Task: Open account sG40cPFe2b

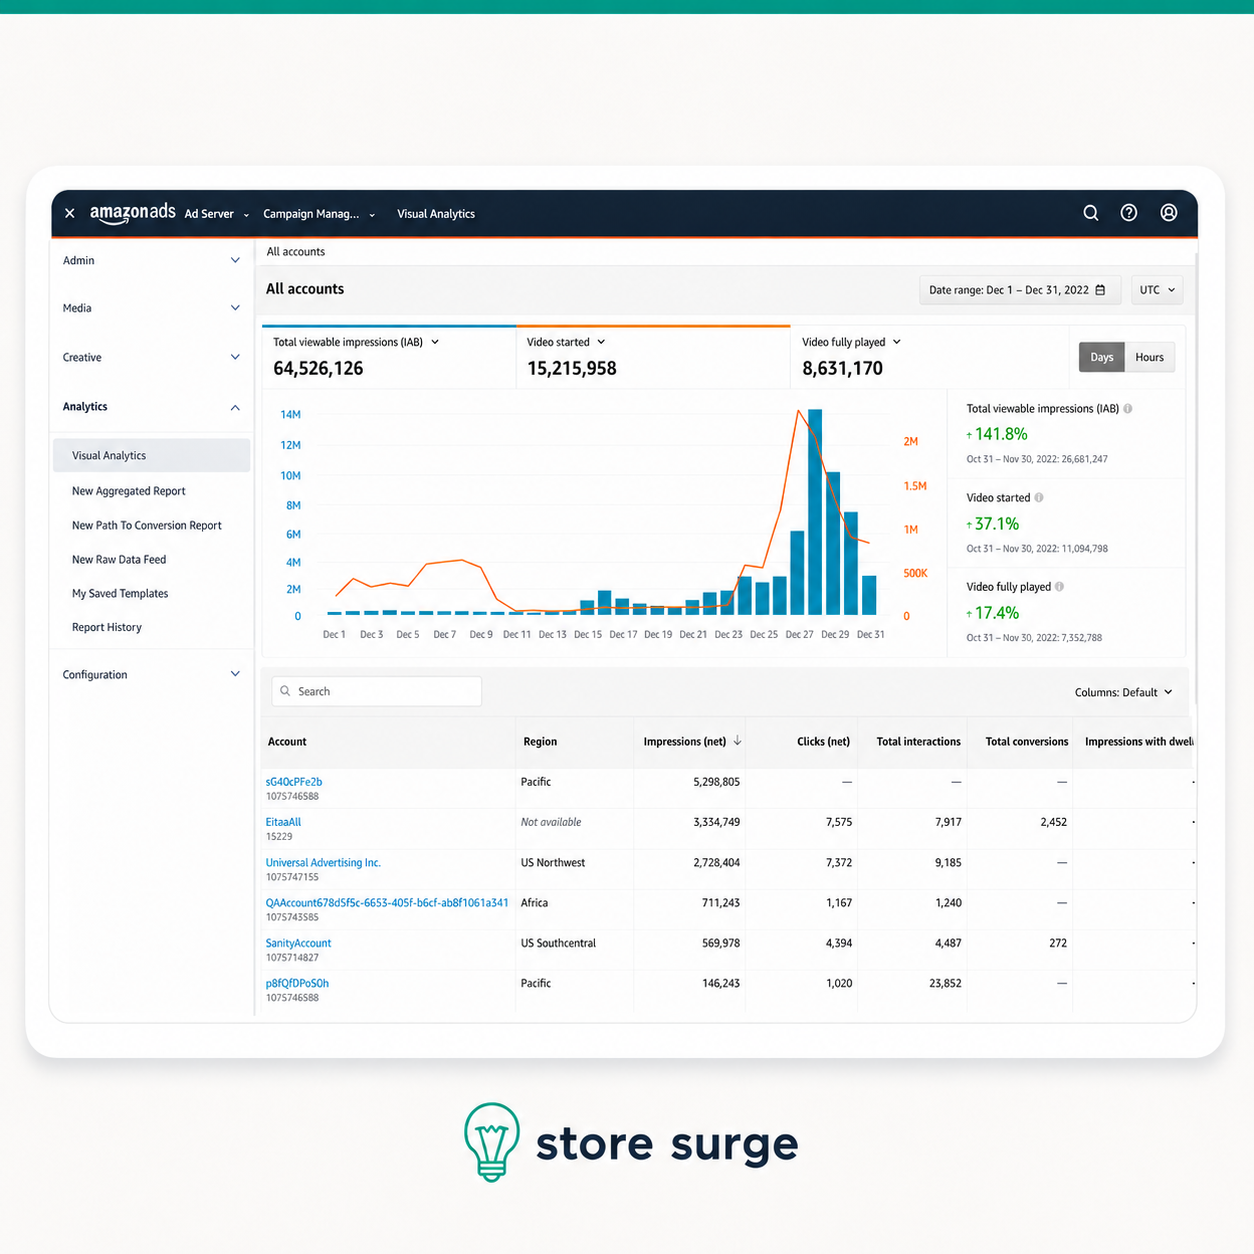Action: coord(294,782)
